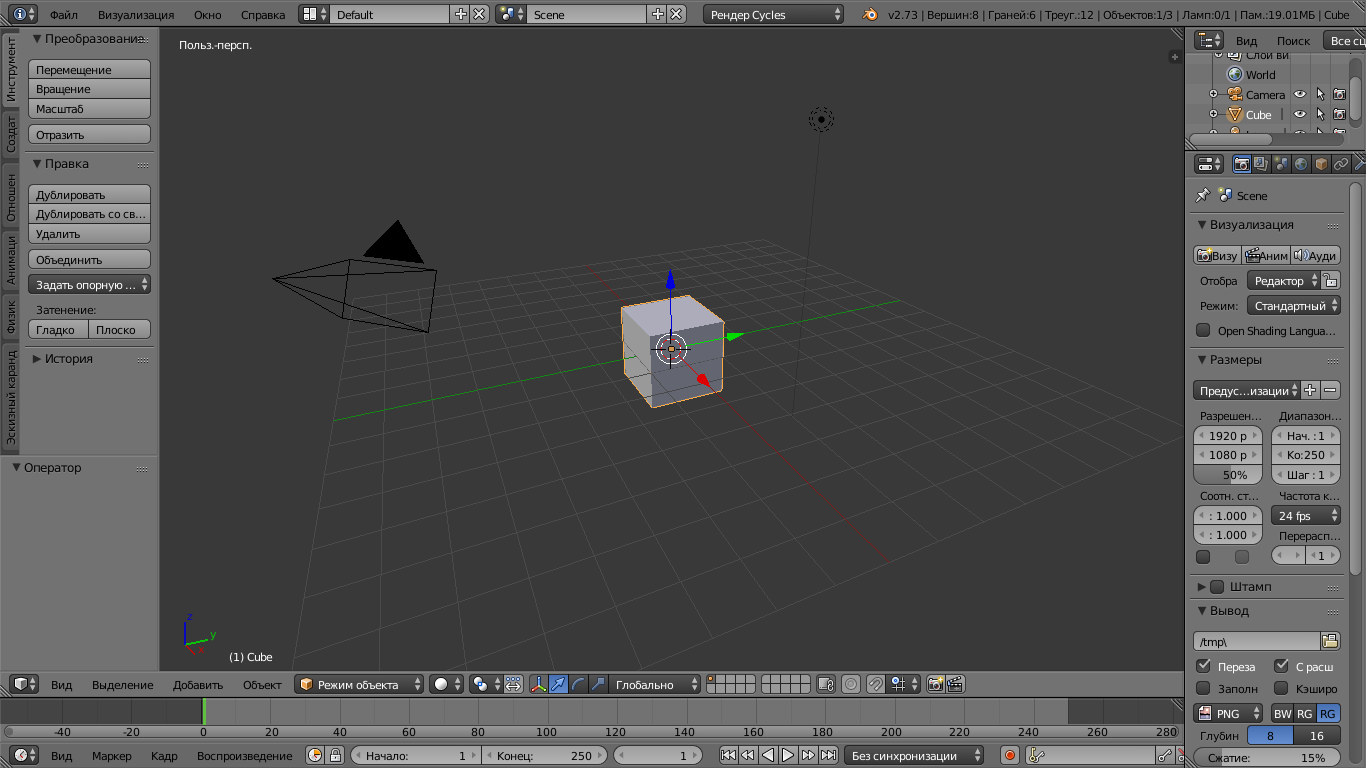Click the Object properties cube icon
Screen dimensions: 1366x768
(x=1321, y=164)
